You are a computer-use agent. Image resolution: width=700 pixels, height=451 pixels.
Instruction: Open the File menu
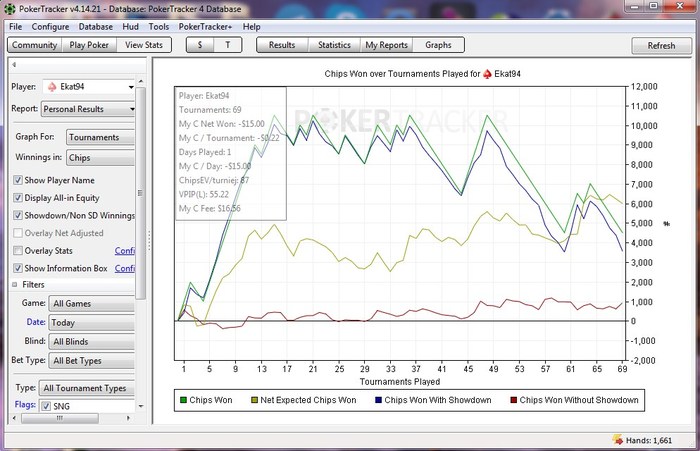coord(16,27)
